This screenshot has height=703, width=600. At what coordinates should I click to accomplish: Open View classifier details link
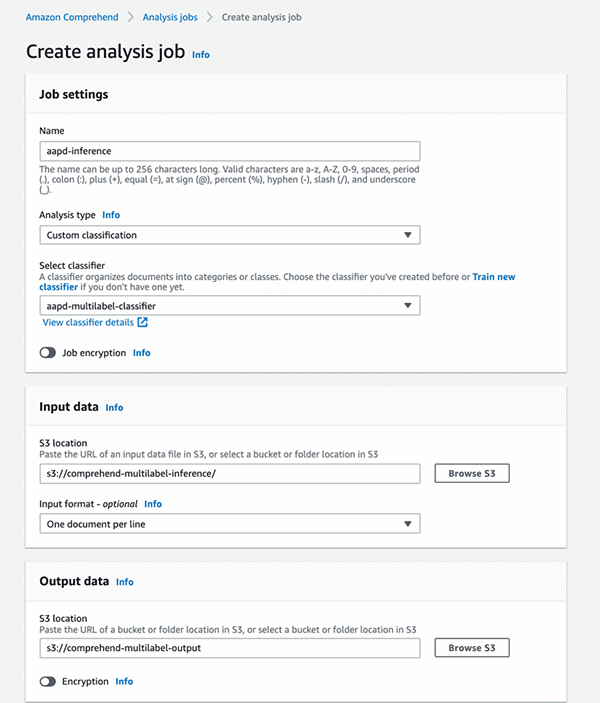[88, 323]
